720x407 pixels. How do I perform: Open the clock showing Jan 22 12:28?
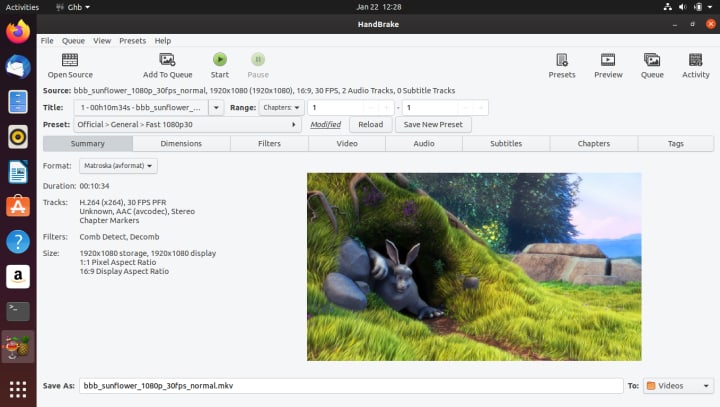click(x=378, y=7)
